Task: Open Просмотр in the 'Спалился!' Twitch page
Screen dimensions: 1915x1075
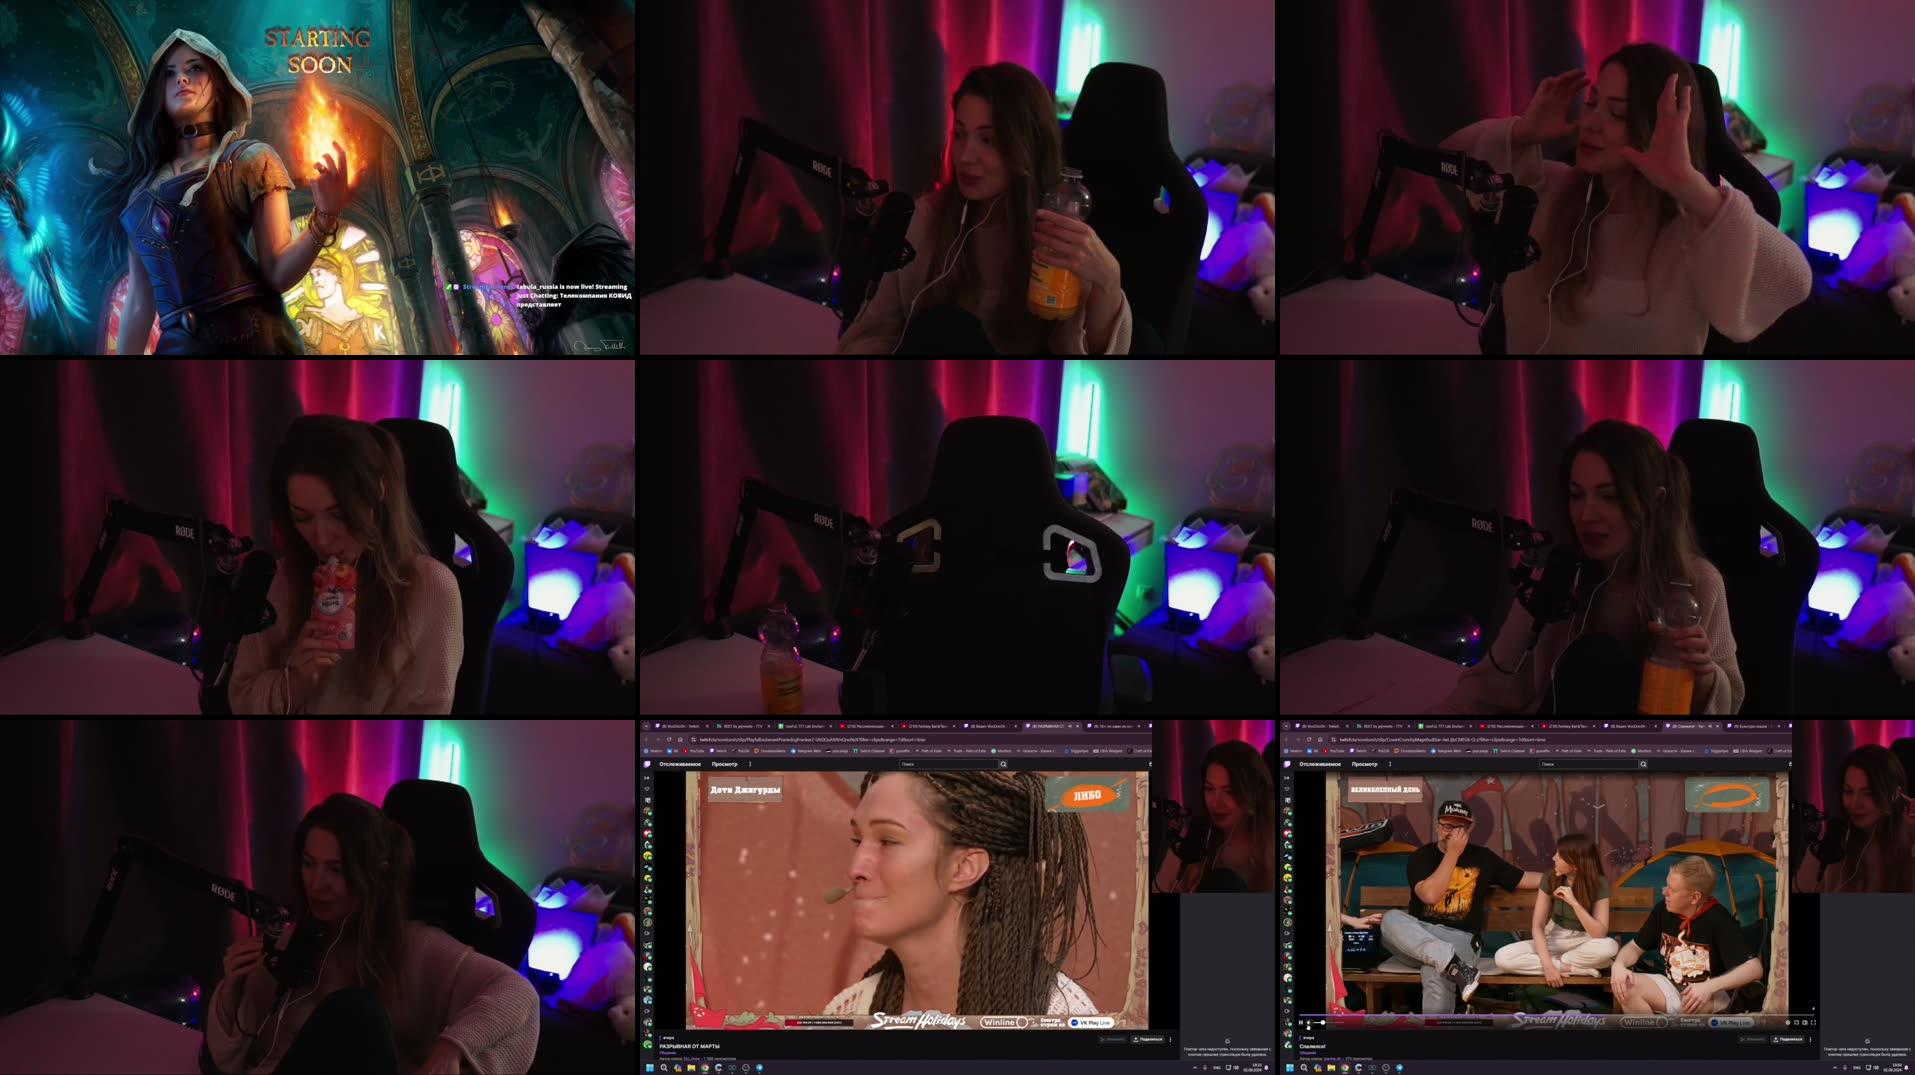Action: (x=1365, y=764)
